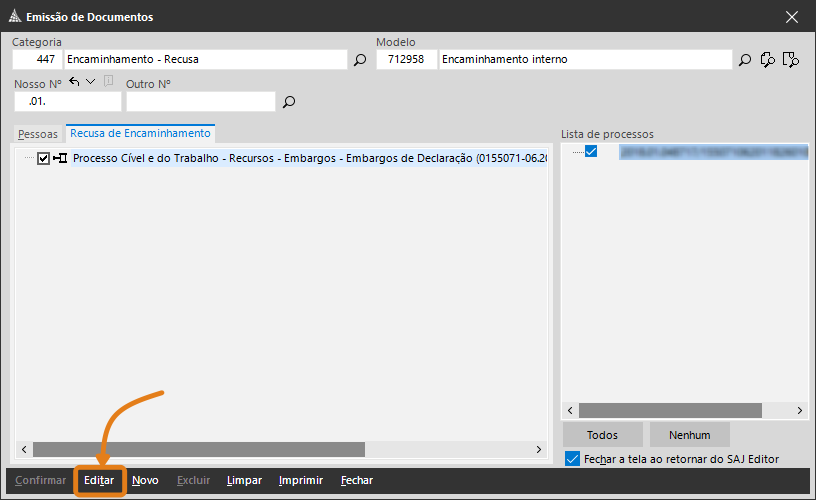Switch to the Pessoas tab

38,134
